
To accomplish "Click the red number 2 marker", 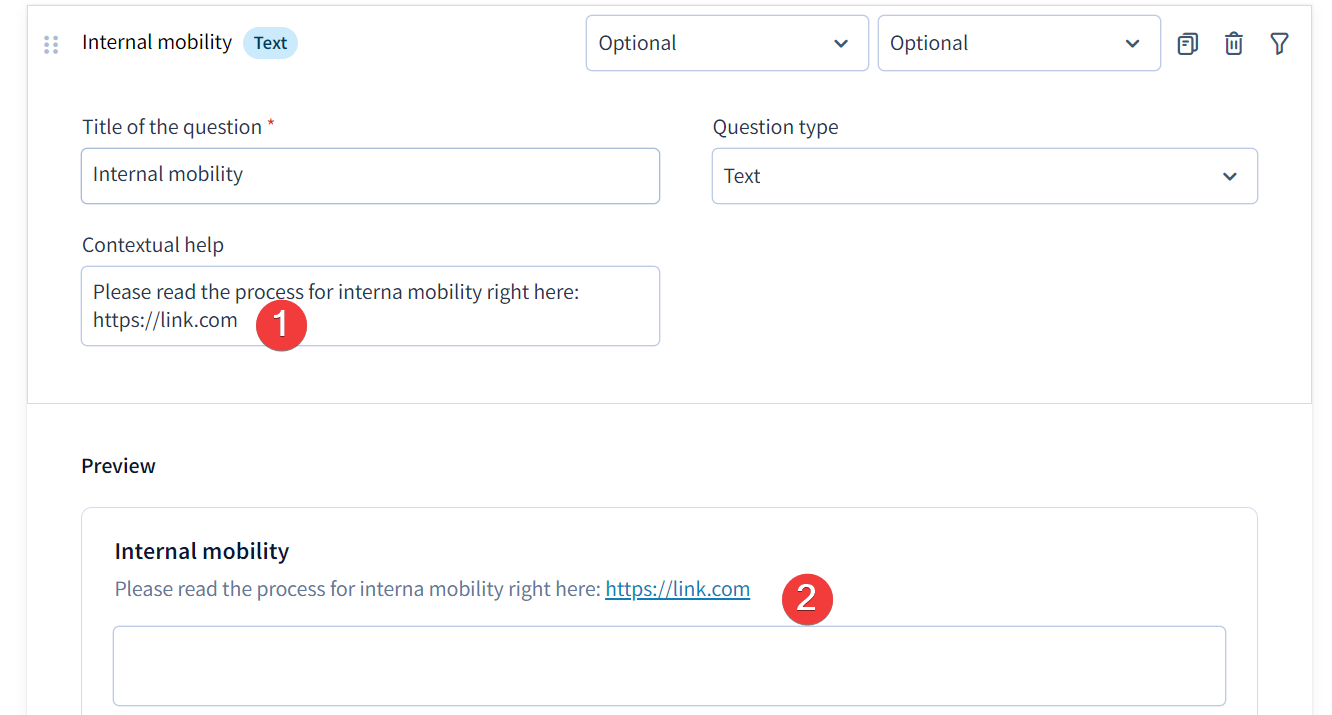I will (807, 599).
